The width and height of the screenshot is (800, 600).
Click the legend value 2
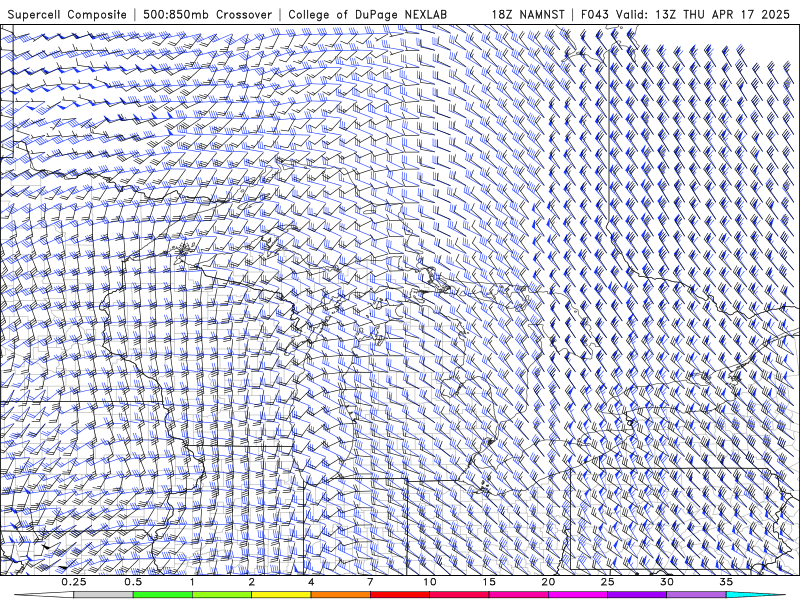click(252, 582)
